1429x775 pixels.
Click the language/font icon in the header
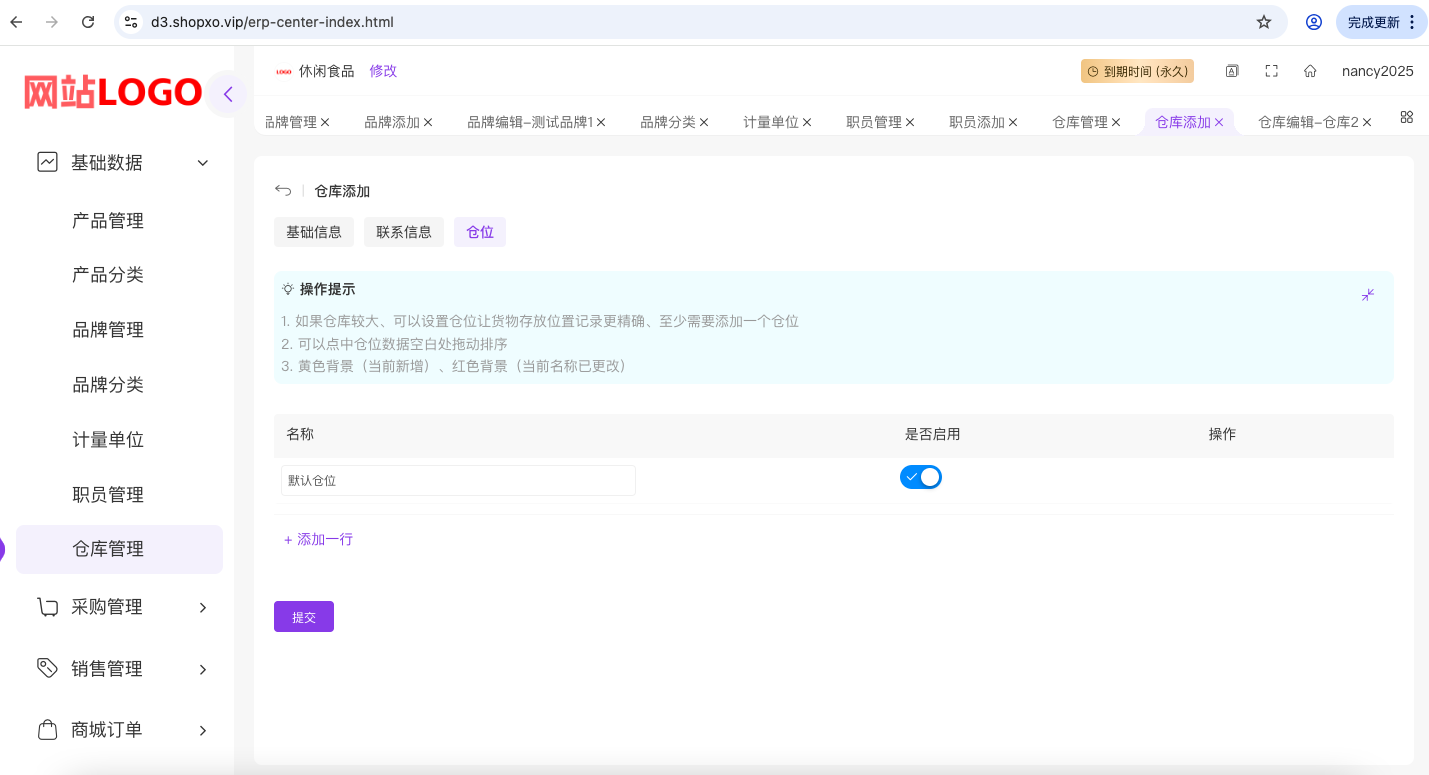[1233, 71]
